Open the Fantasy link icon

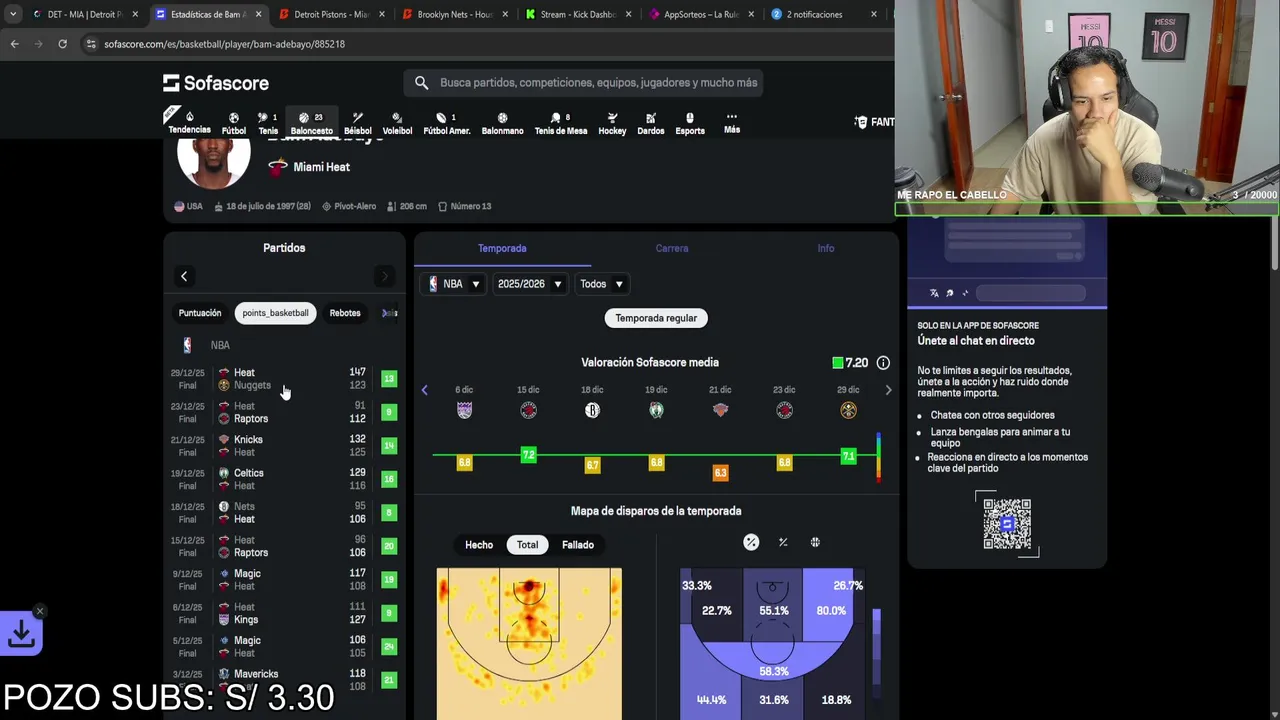pos(861,122)
